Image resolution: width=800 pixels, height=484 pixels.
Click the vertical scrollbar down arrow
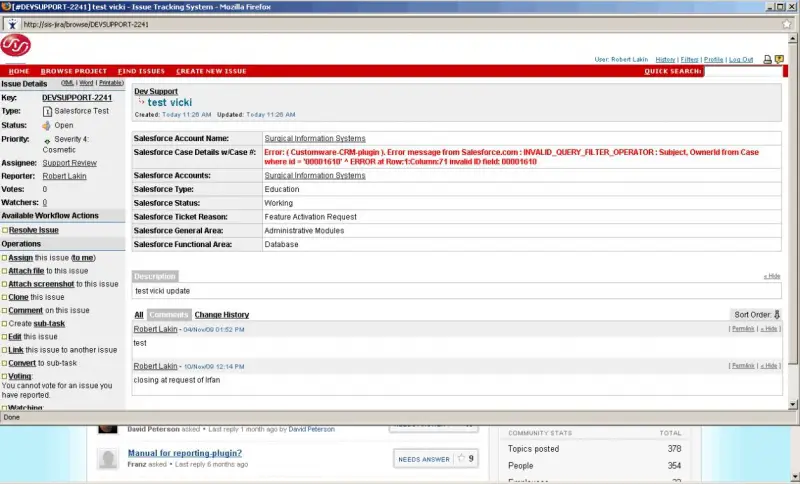coord(792,405)
